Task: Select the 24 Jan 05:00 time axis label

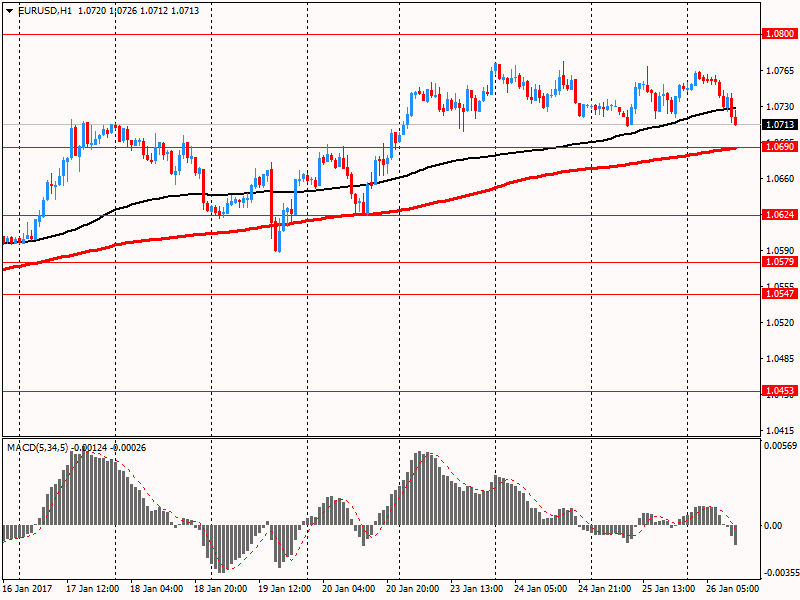Action: click(x=540, y=588)
